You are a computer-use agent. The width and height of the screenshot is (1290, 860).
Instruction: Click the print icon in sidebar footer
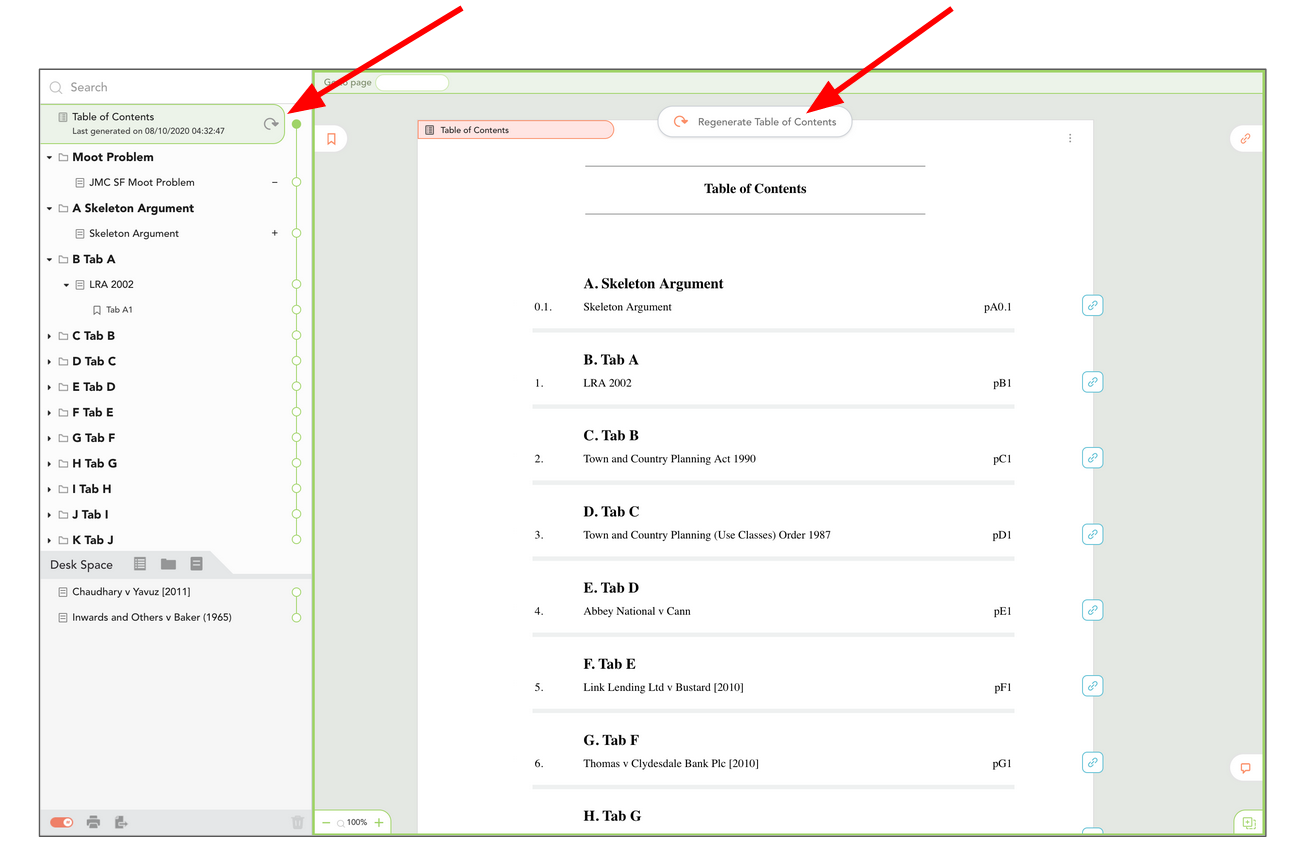pos(93,822)
